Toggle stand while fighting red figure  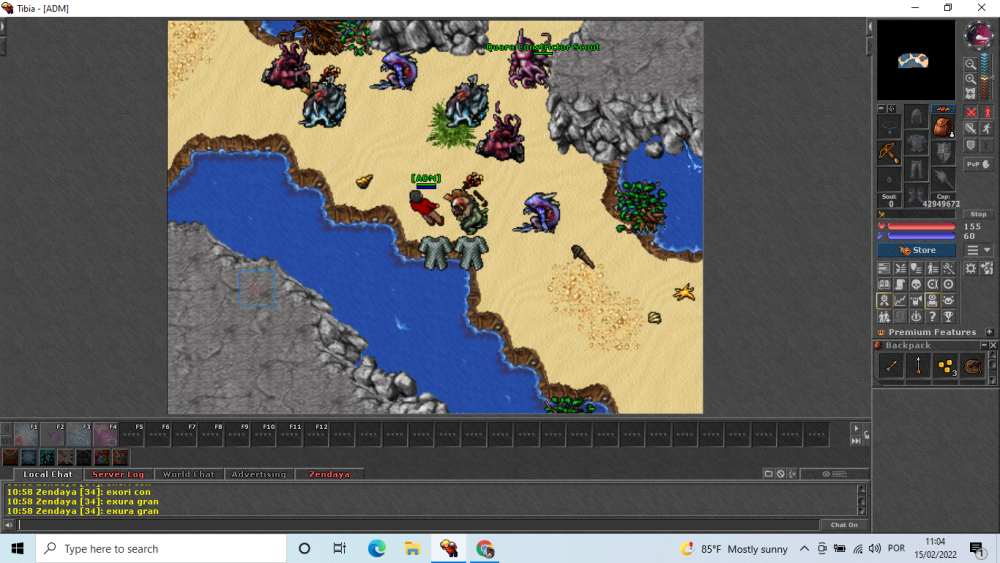[987, 112]
